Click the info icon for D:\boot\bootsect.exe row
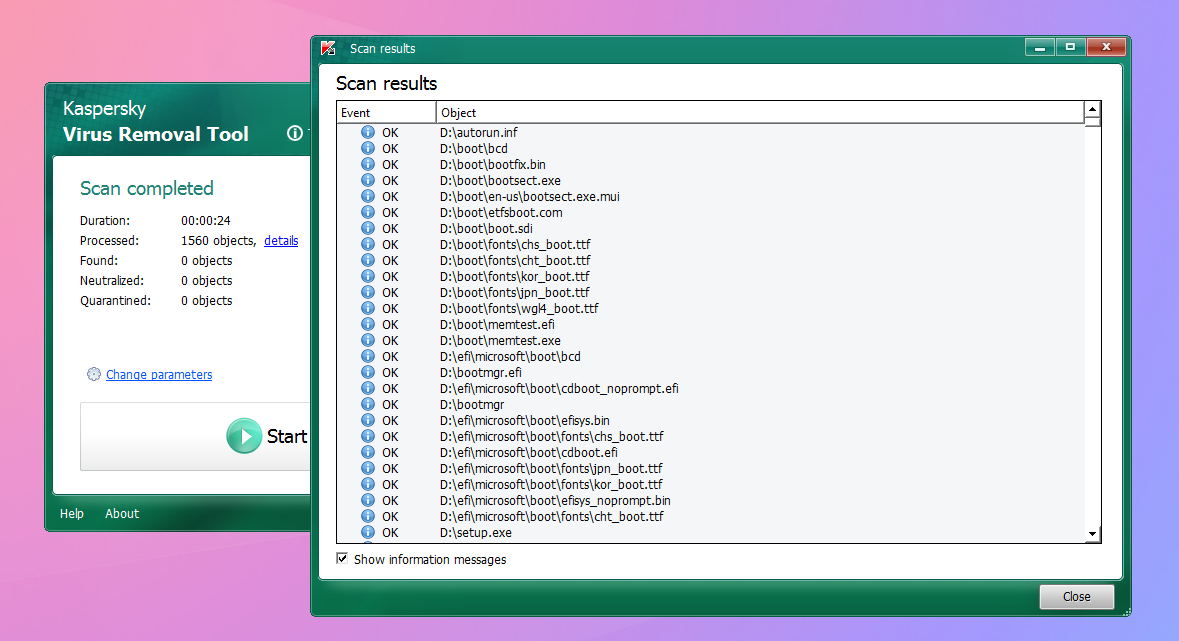The height and width of the screenshot is (641, 1179). click(x=368, y=180)
